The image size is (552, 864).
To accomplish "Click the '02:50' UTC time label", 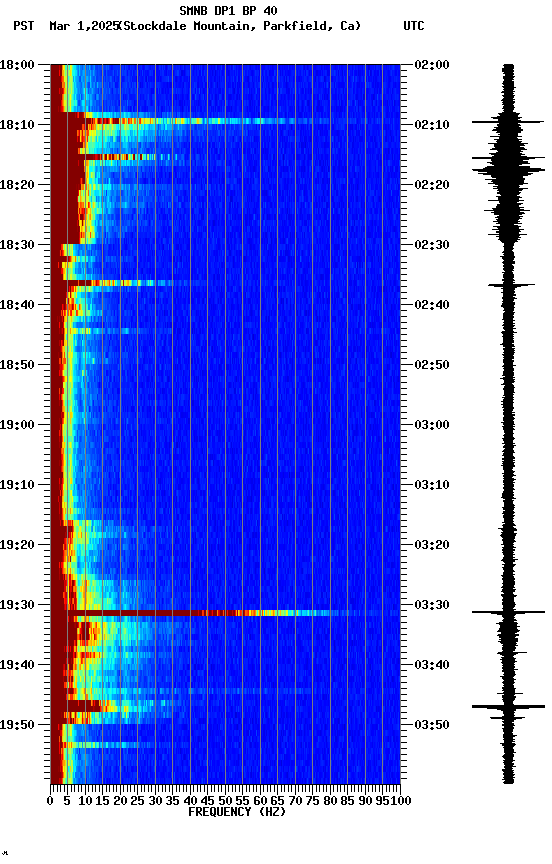I will pos(432,365).
